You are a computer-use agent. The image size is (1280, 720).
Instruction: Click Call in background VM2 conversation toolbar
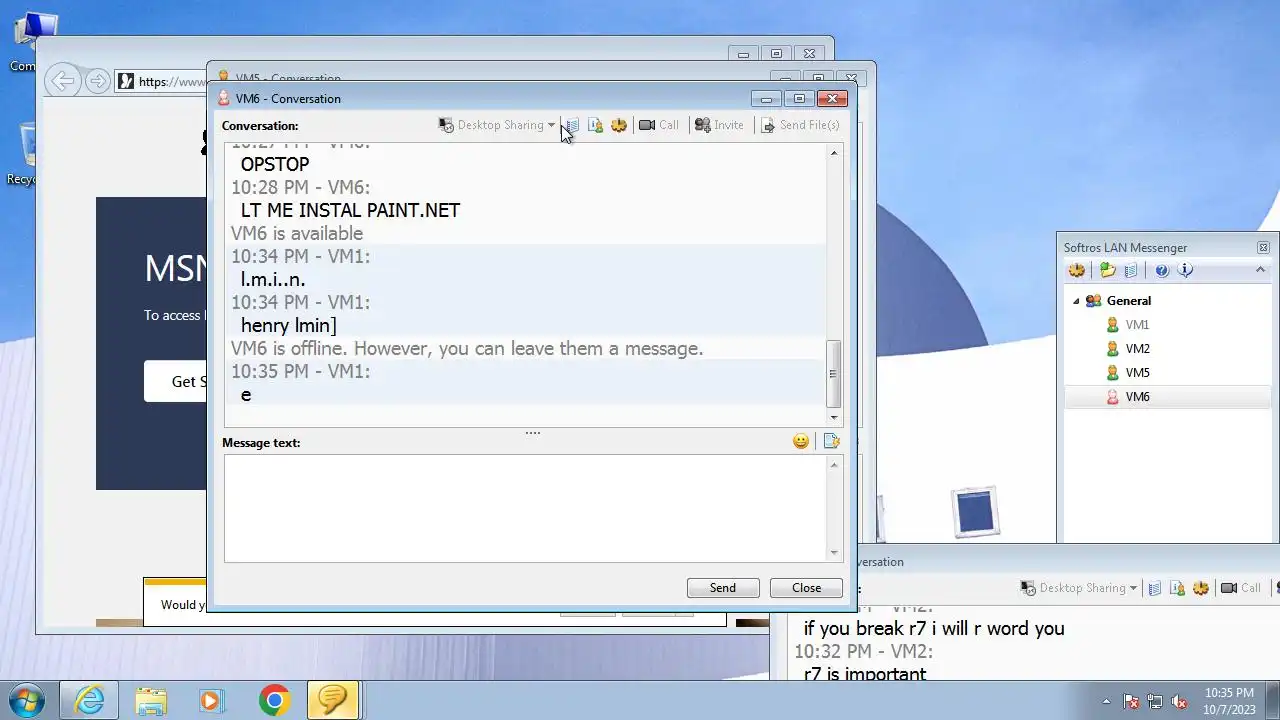[x=1241, y=588]
